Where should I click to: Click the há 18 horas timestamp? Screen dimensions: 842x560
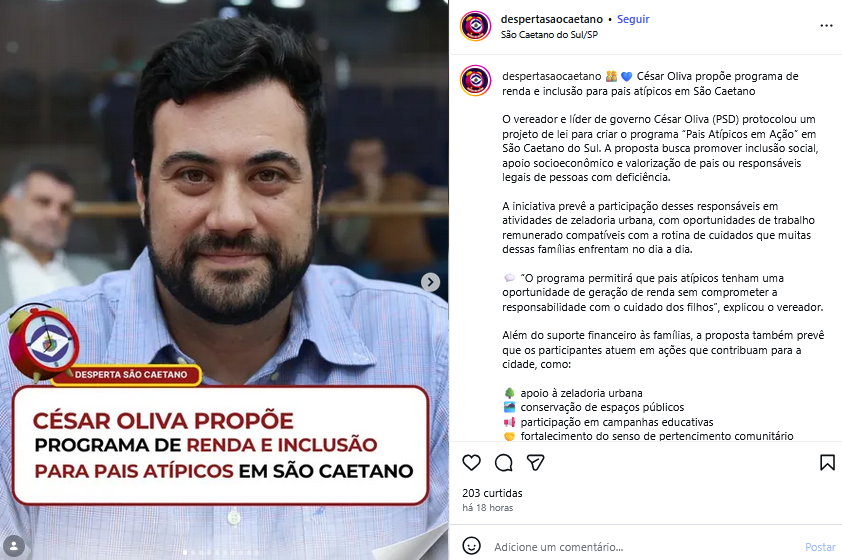[488, 507]
